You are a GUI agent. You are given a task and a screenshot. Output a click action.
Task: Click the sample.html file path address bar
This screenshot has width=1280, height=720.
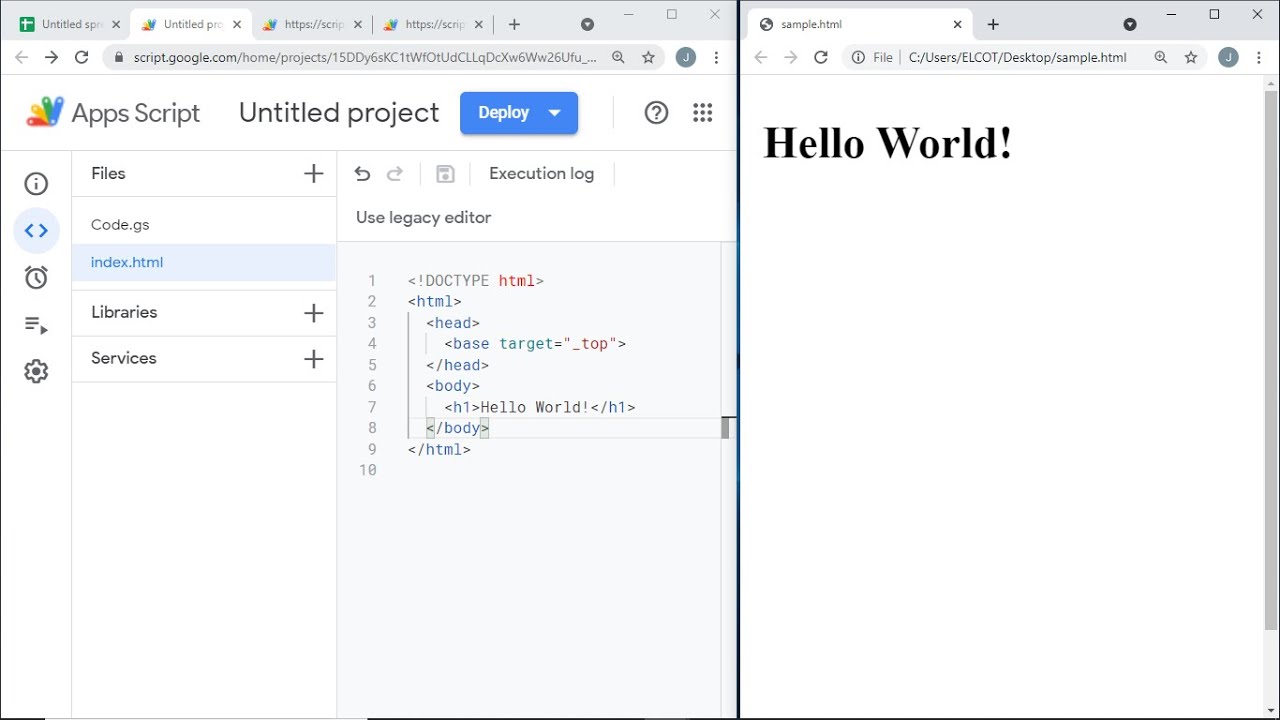pos(1017,58)
